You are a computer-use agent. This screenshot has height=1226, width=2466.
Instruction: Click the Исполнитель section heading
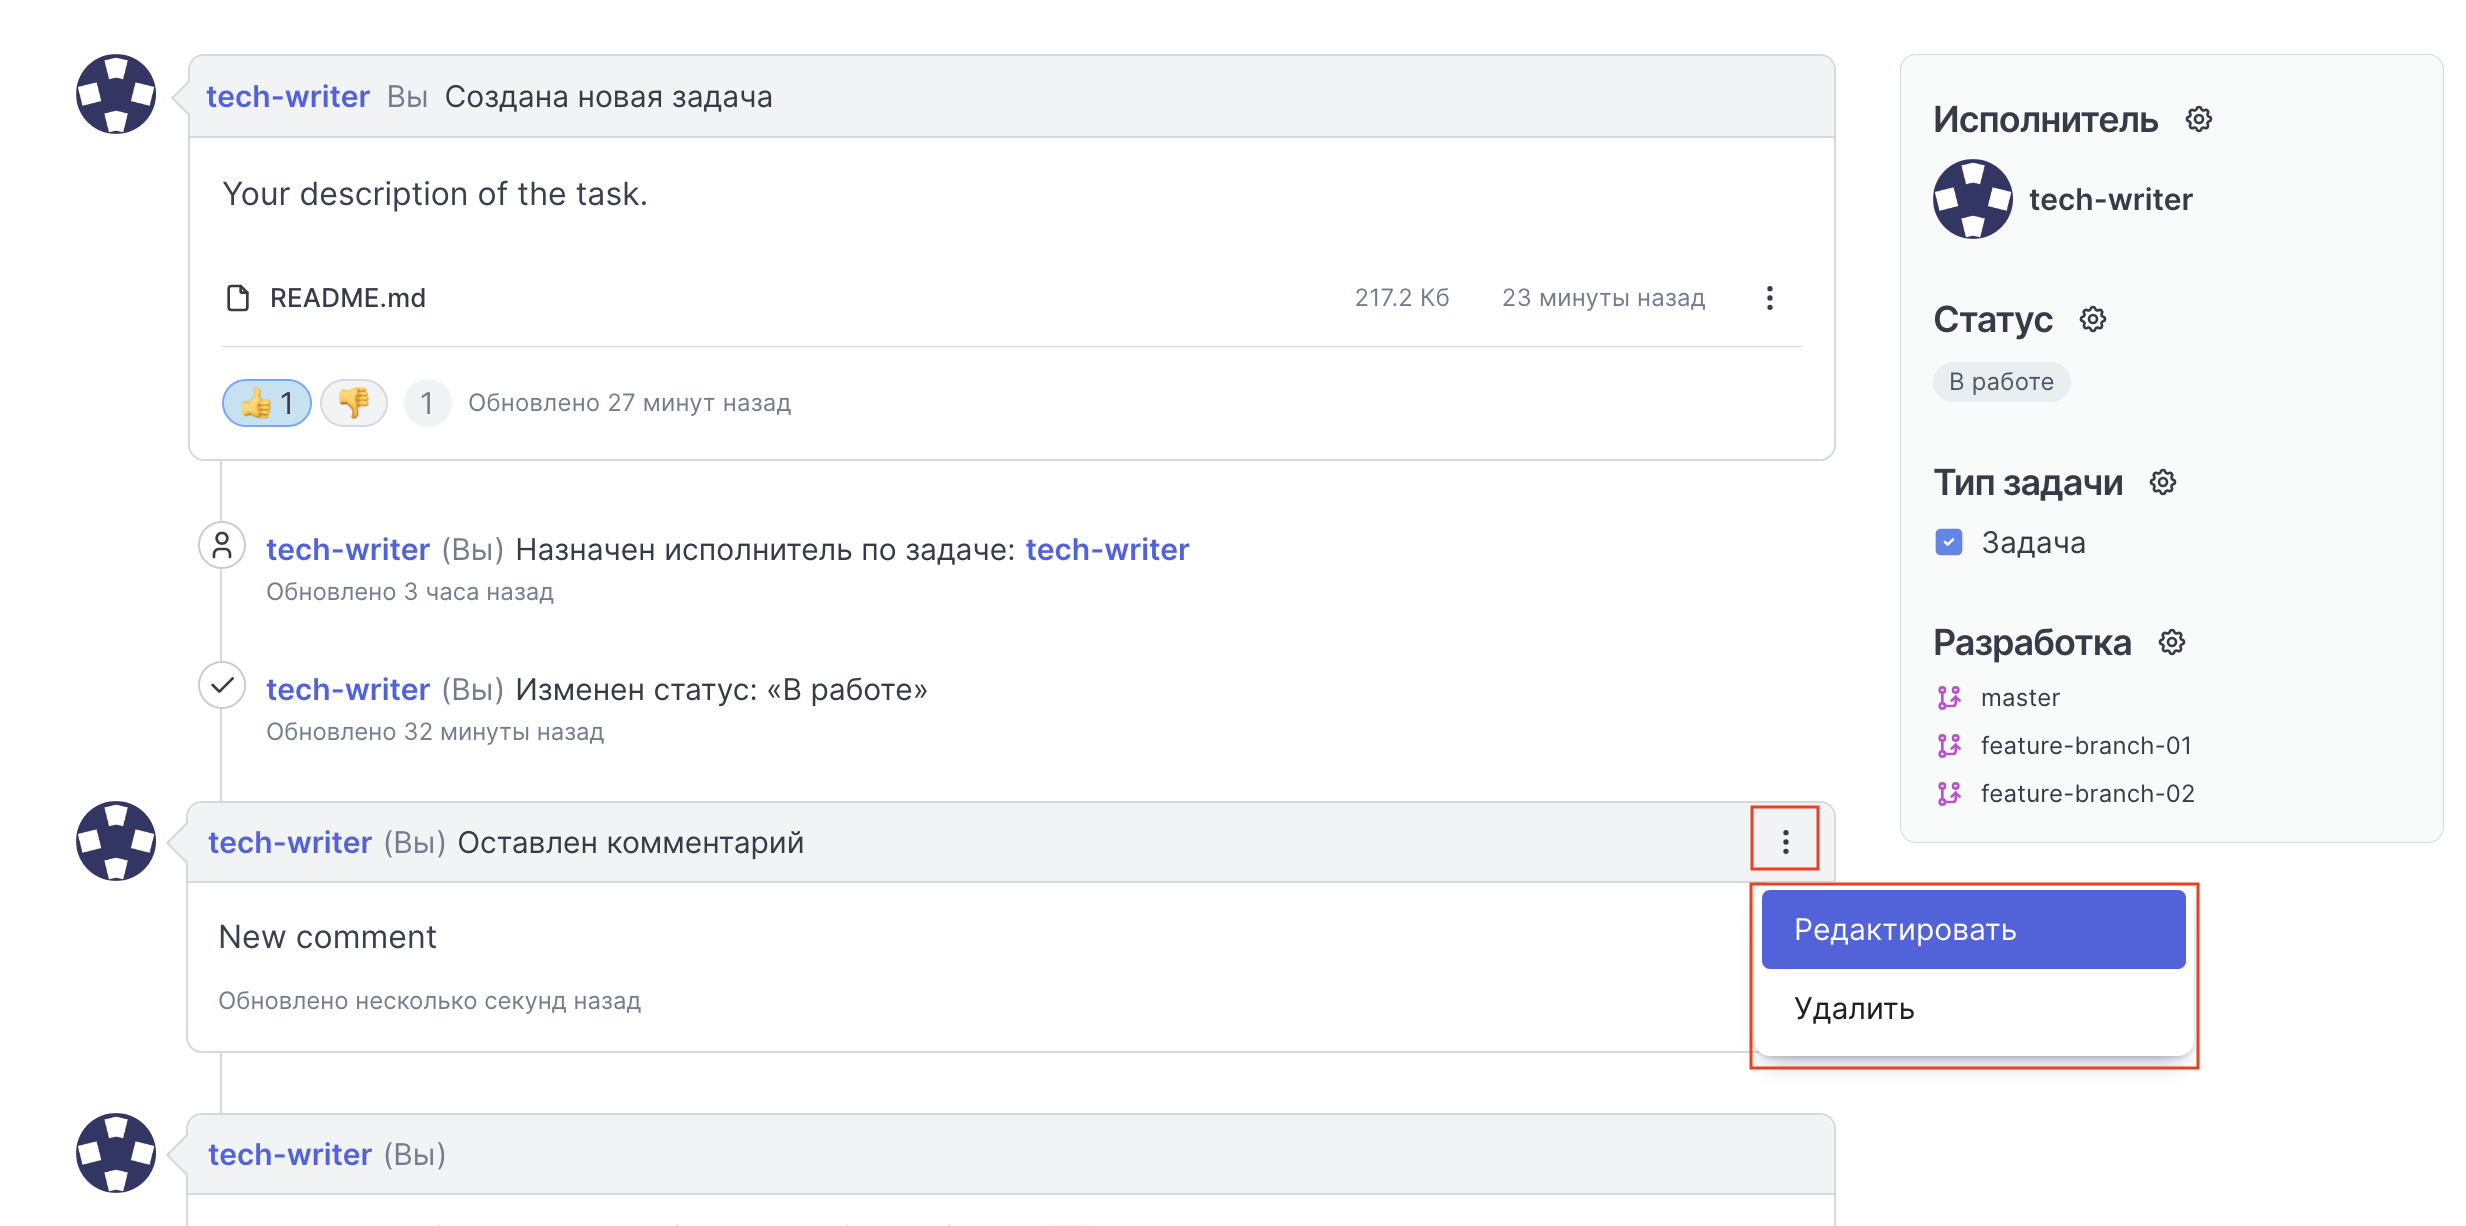[2046, 119]
